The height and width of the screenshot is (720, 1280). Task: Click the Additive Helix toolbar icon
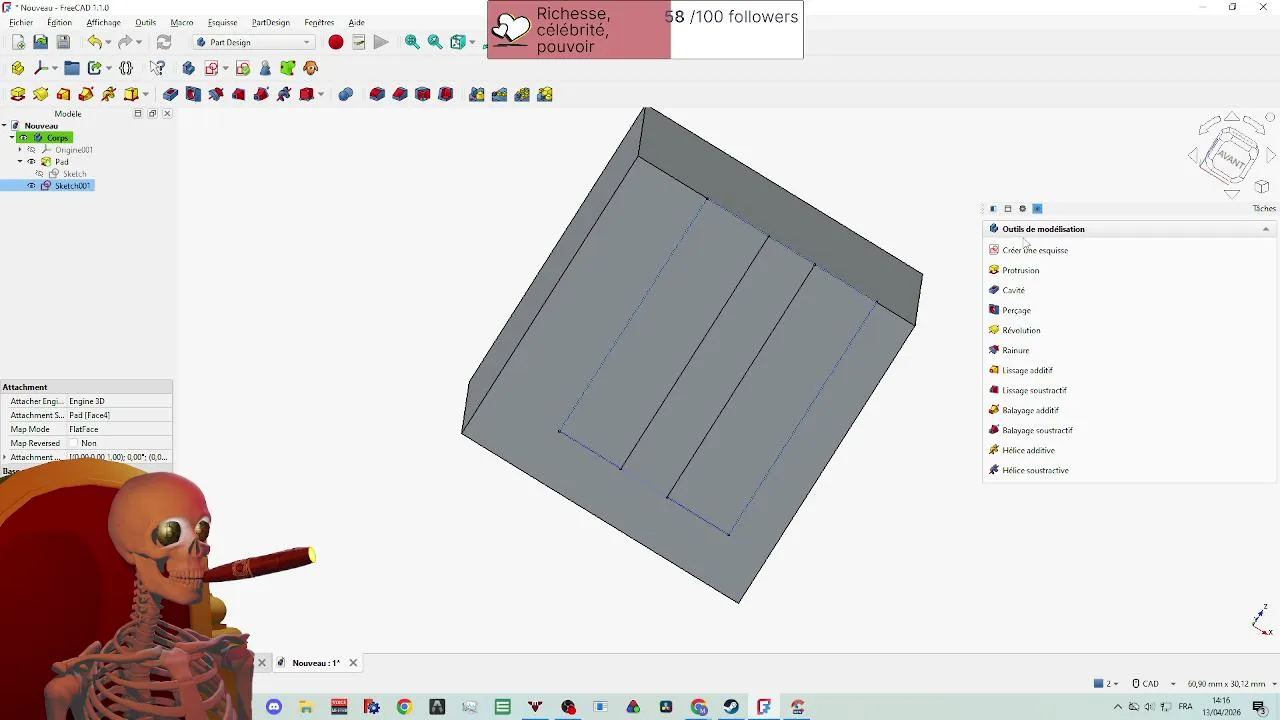coord(109,94)
